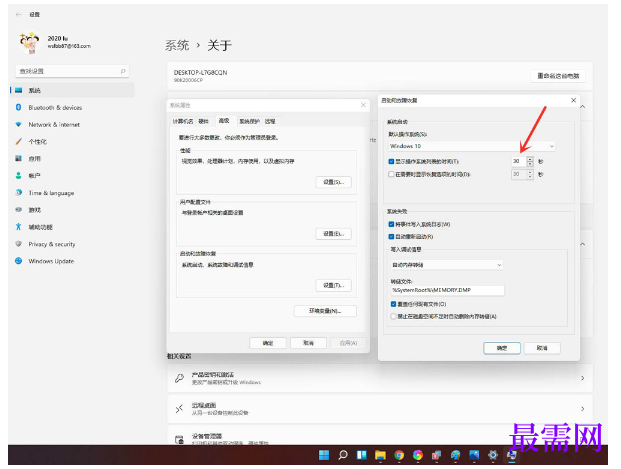Image resolution: width=621 pixels, height=469 pixels.
Task: Expand the 远程桌面 row chevron
Action: [x=583, y=409]
